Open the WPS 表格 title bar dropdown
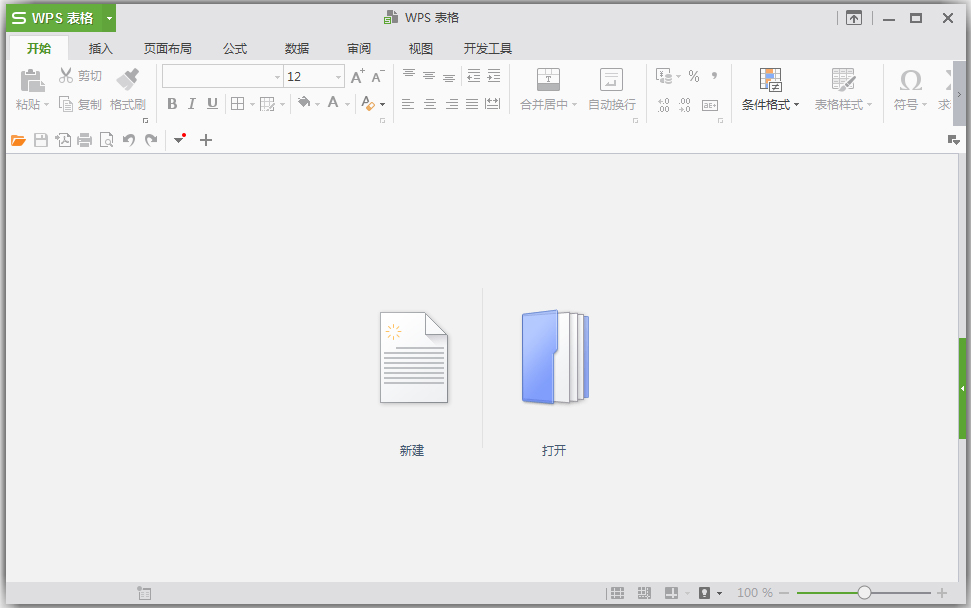 coord(108,17)
